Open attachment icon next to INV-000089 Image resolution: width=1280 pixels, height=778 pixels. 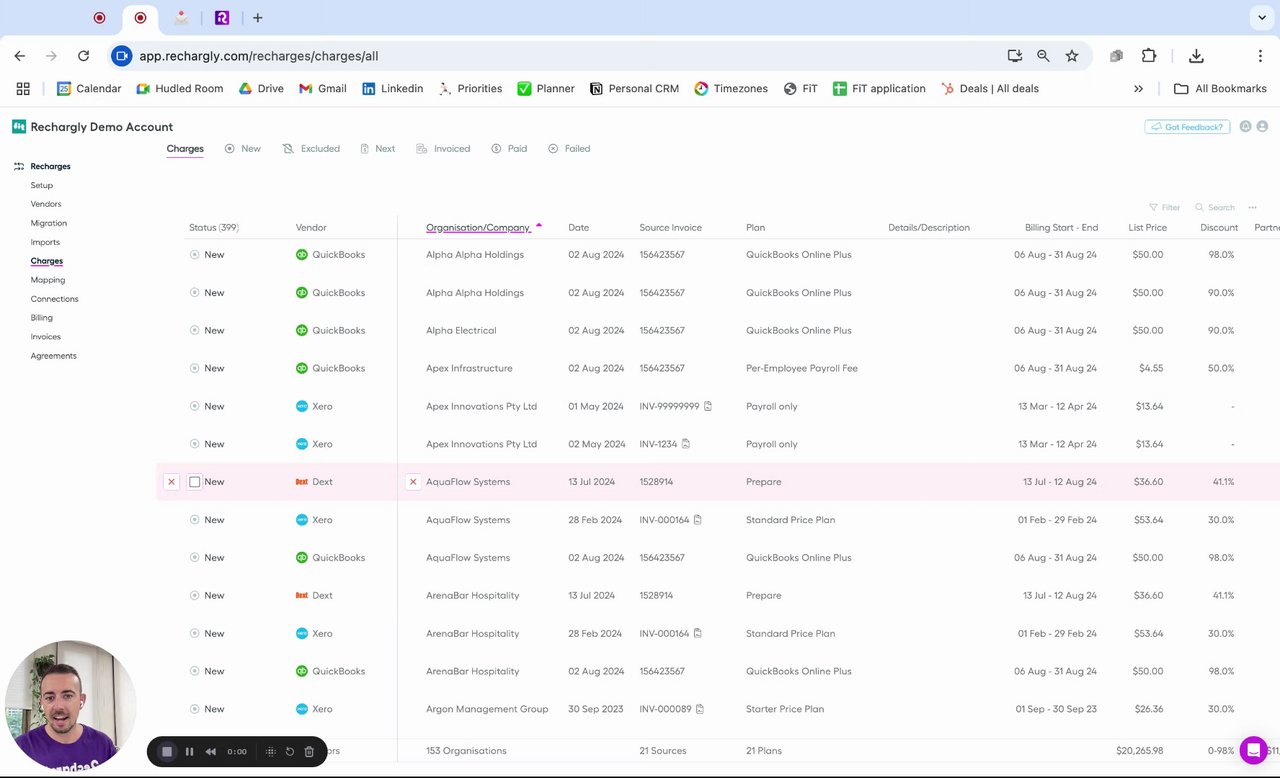click(x=700, y=709)
